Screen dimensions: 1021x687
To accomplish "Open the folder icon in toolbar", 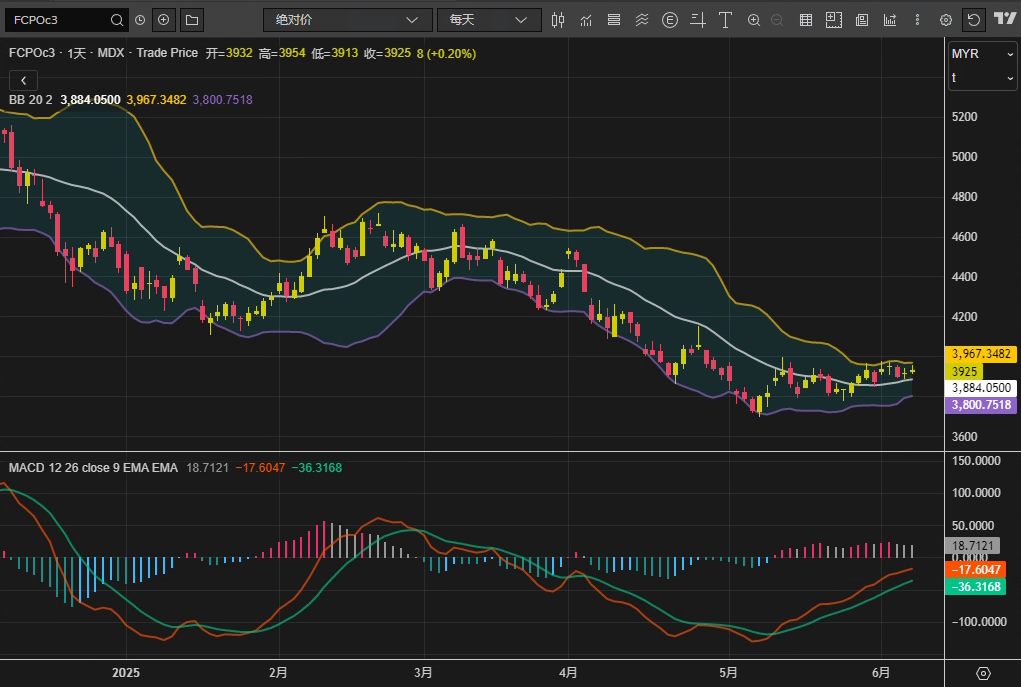I will pos(191,19).
